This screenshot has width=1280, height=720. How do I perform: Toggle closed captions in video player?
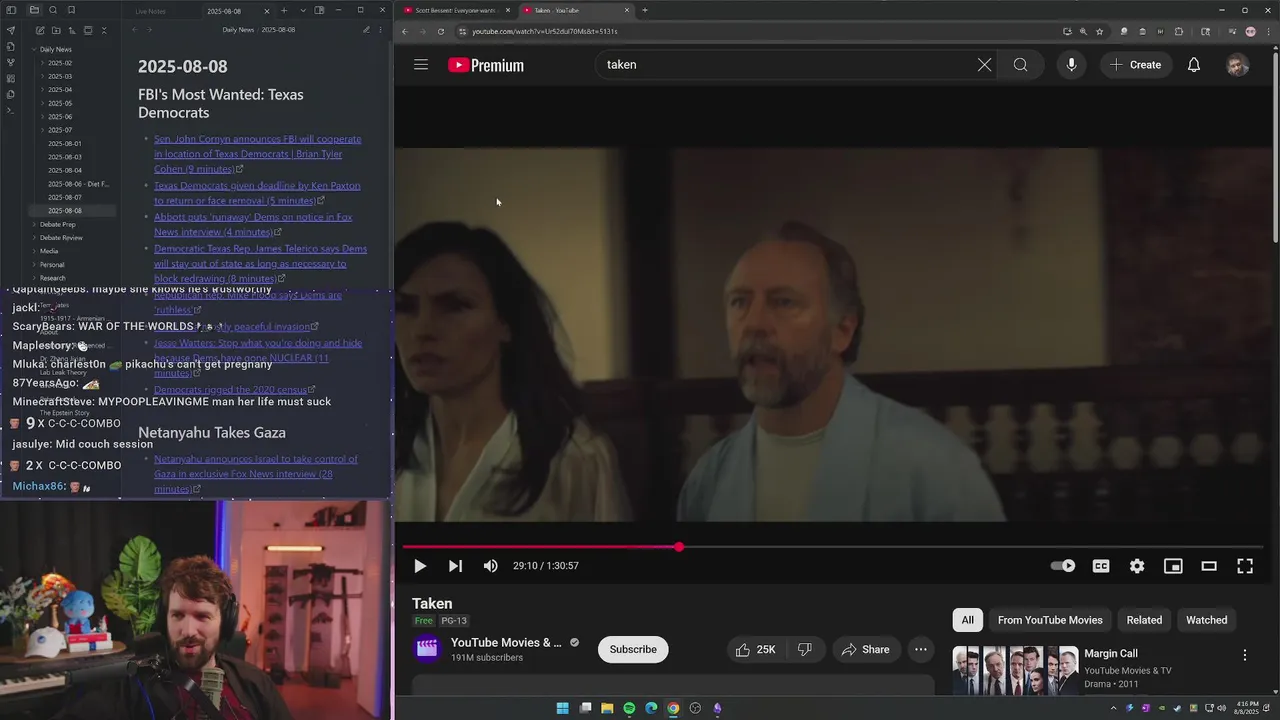coord(1101,566)
